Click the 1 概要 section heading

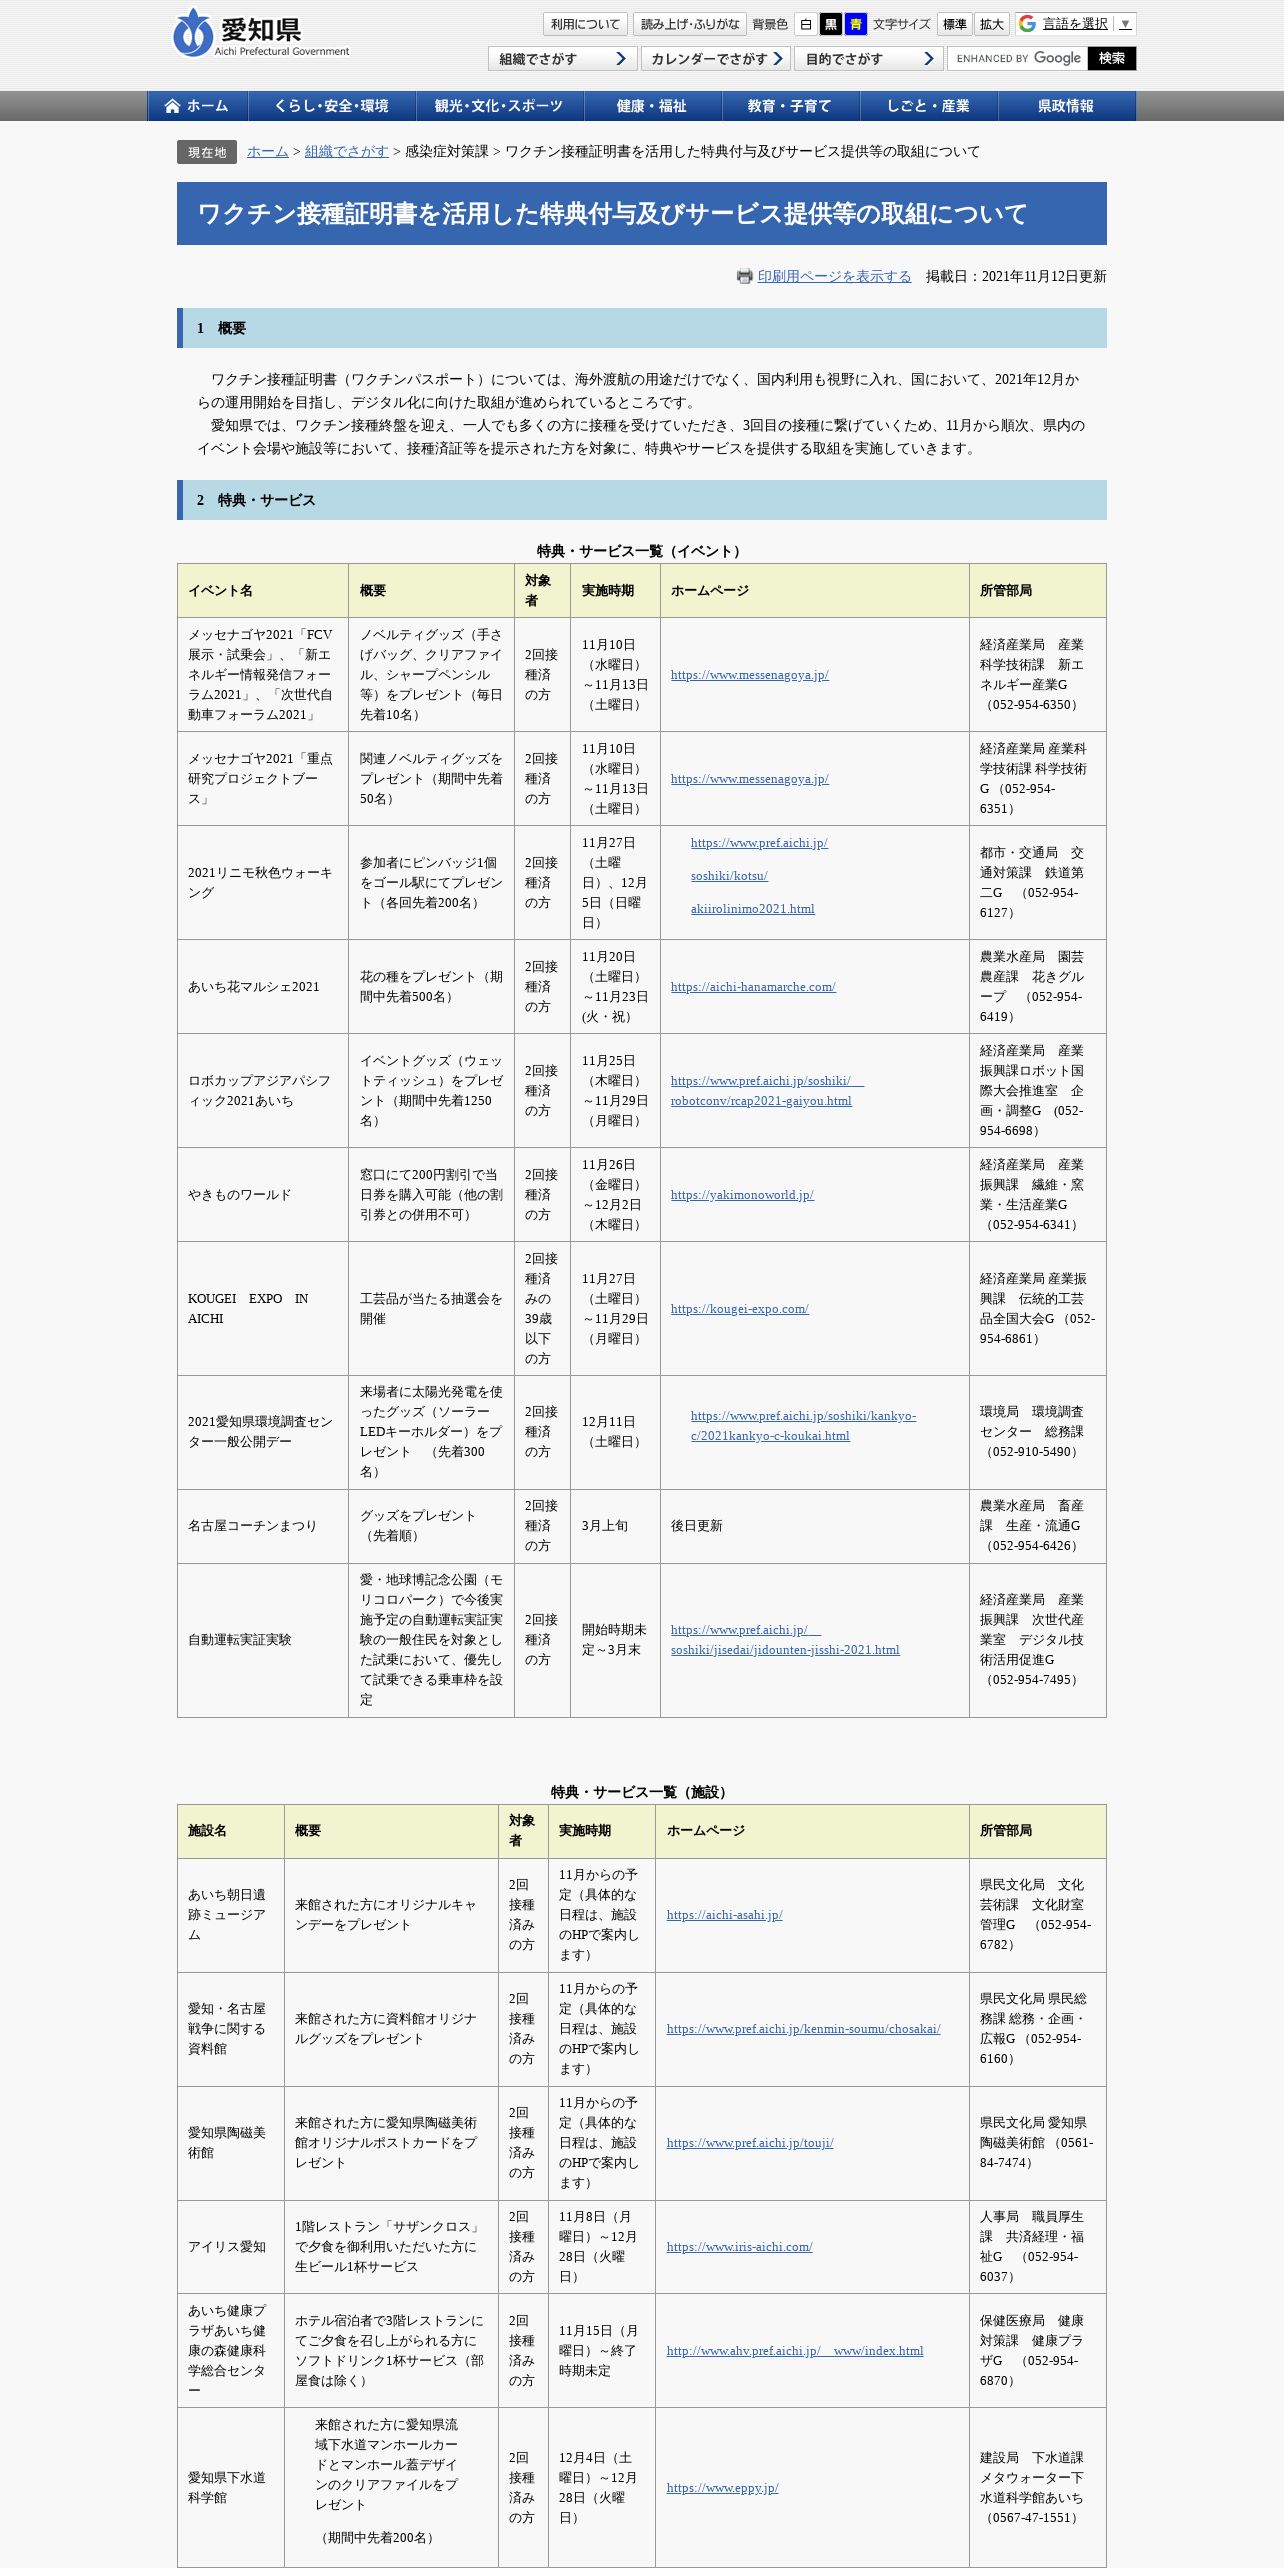click(x=642, y=328)
